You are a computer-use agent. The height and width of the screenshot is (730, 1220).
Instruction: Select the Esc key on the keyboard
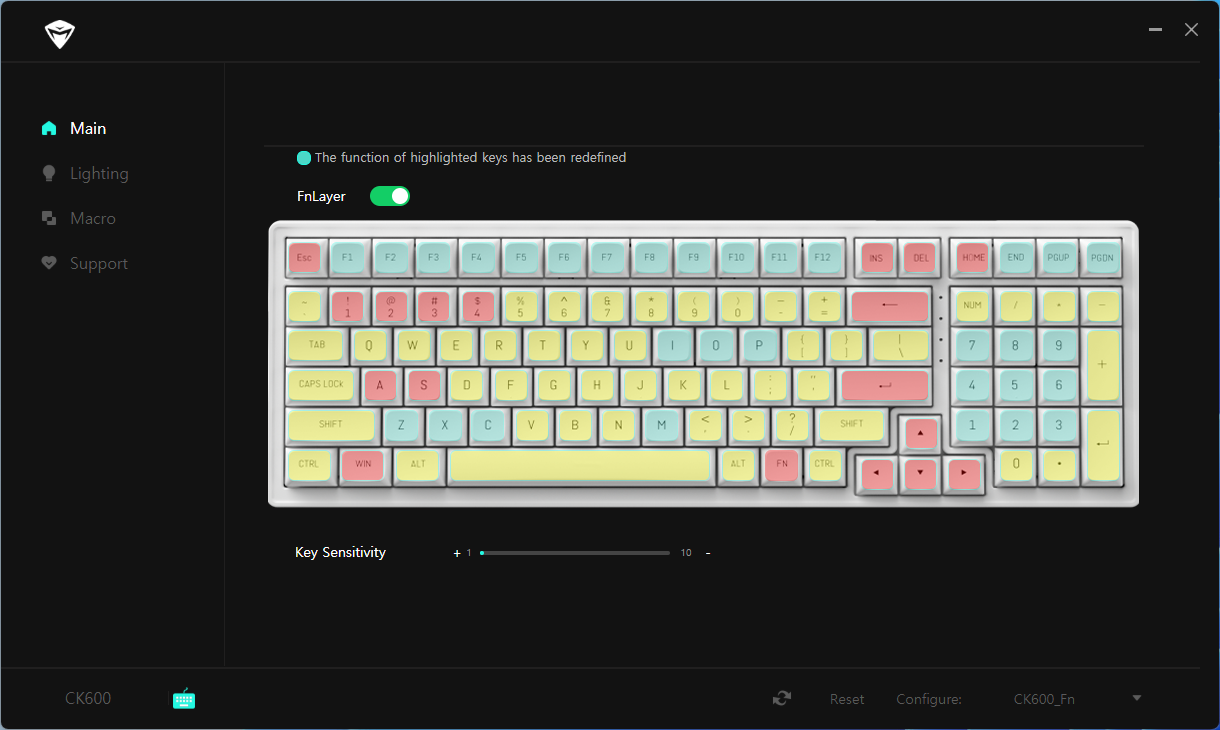[x=304, y=258]
